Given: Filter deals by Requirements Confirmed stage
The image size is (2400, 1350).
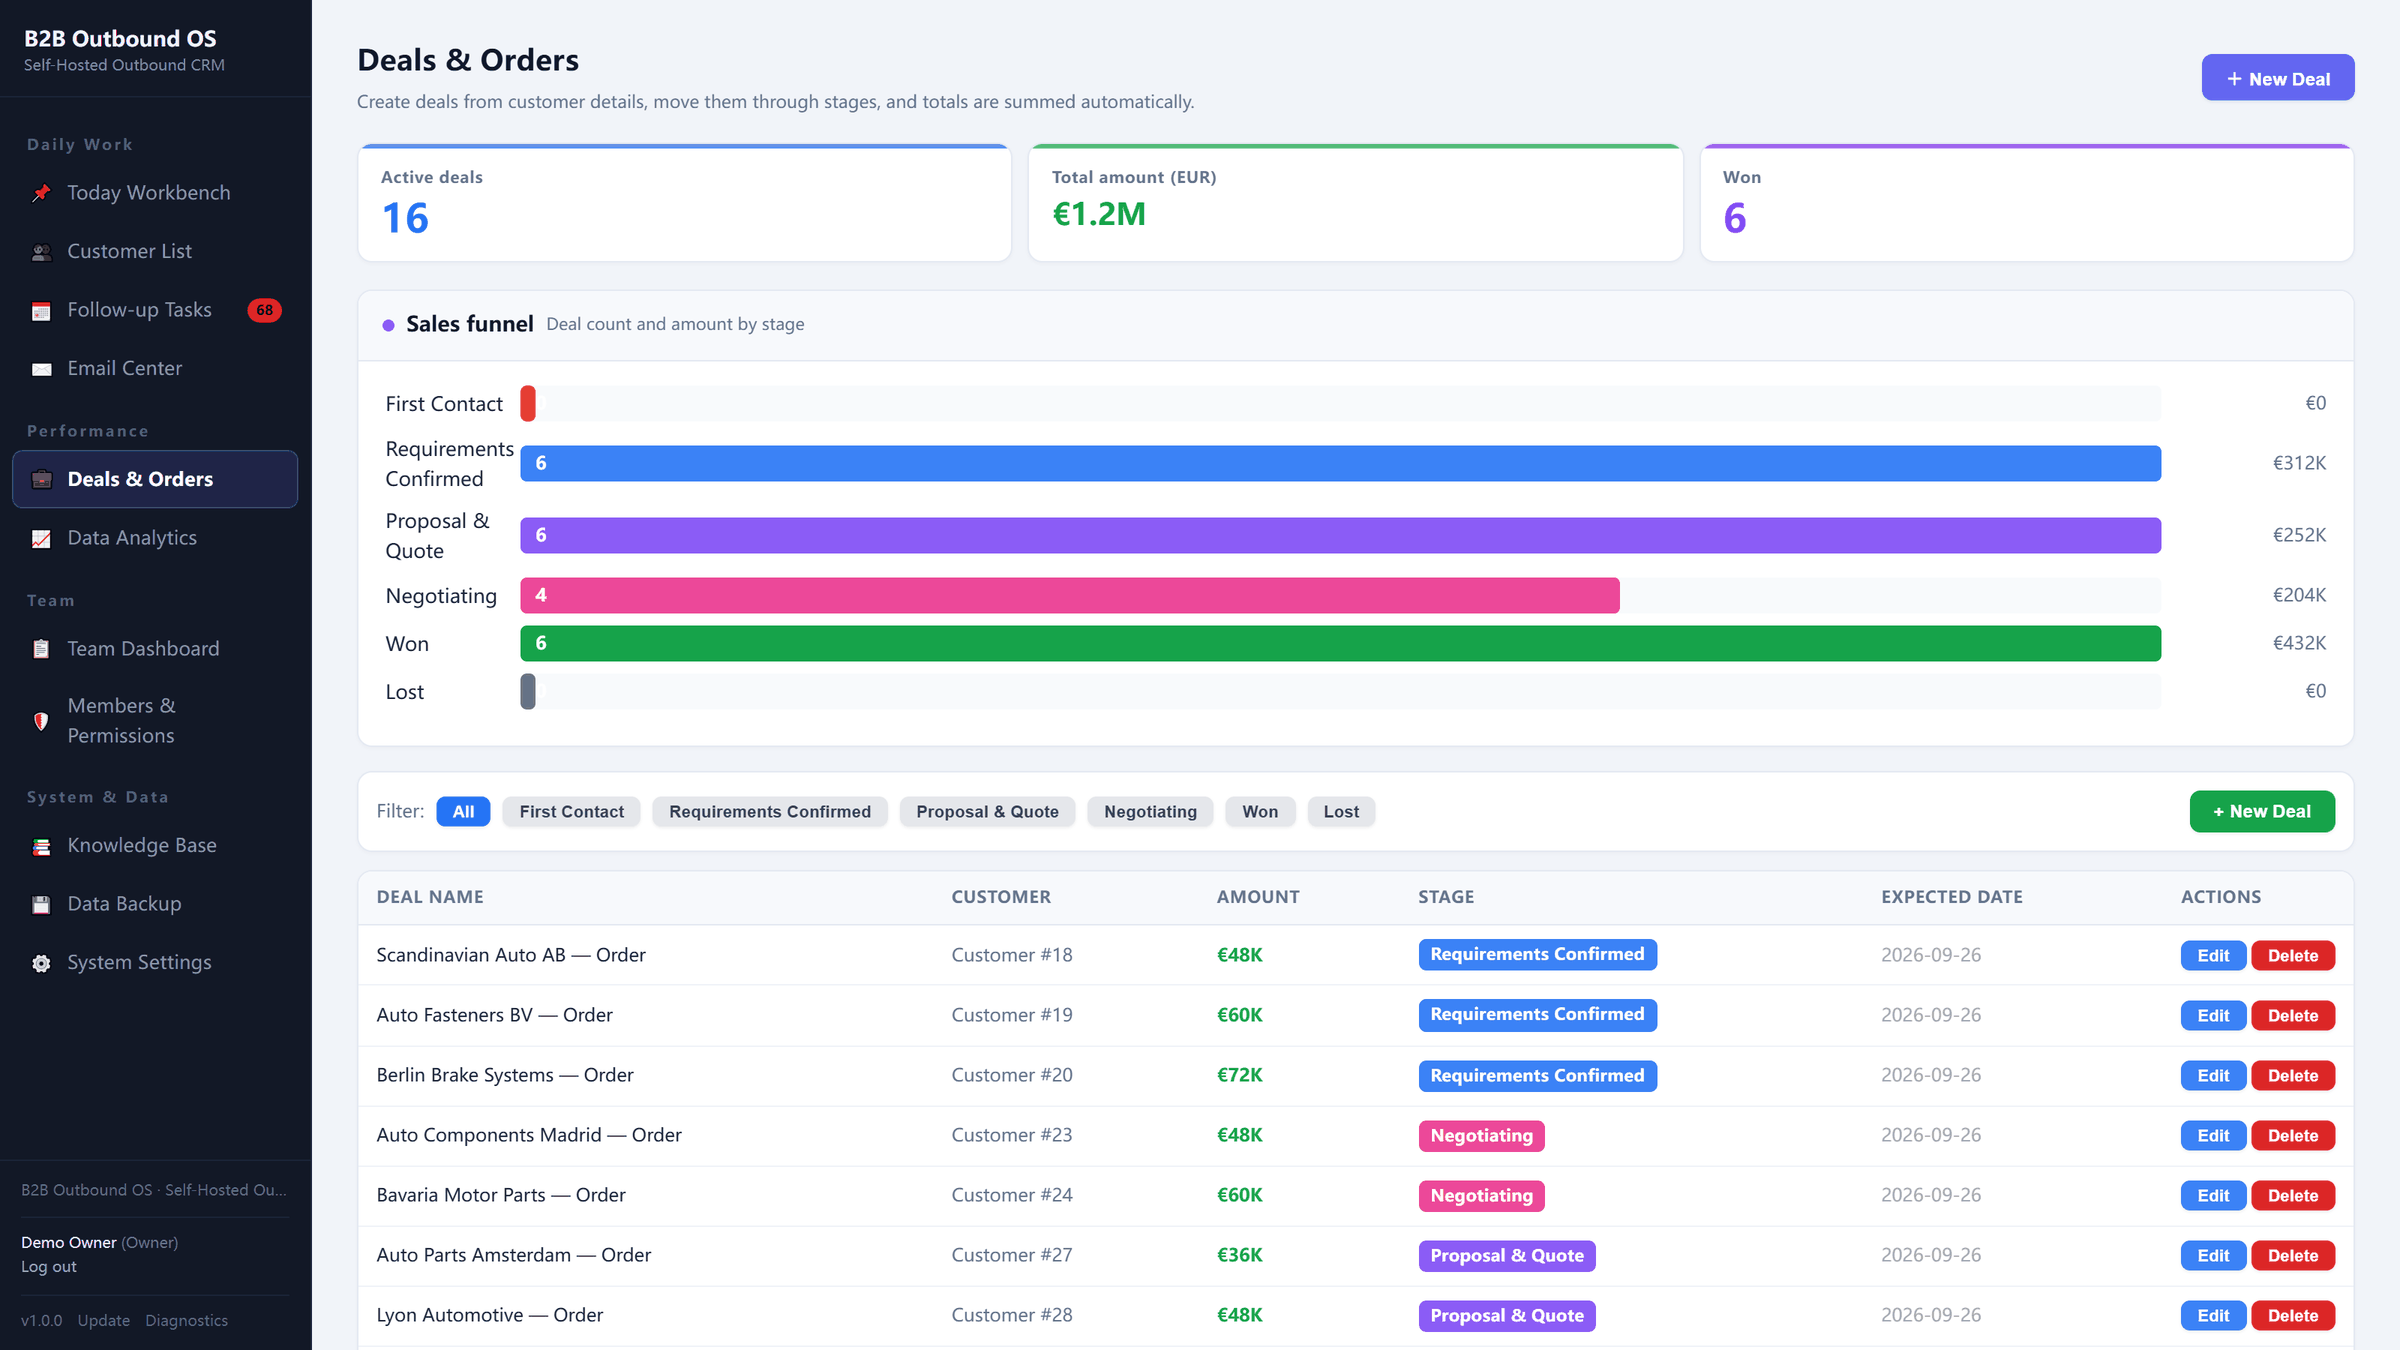Looking at the screenshot, I should click(x=770, y=811).
